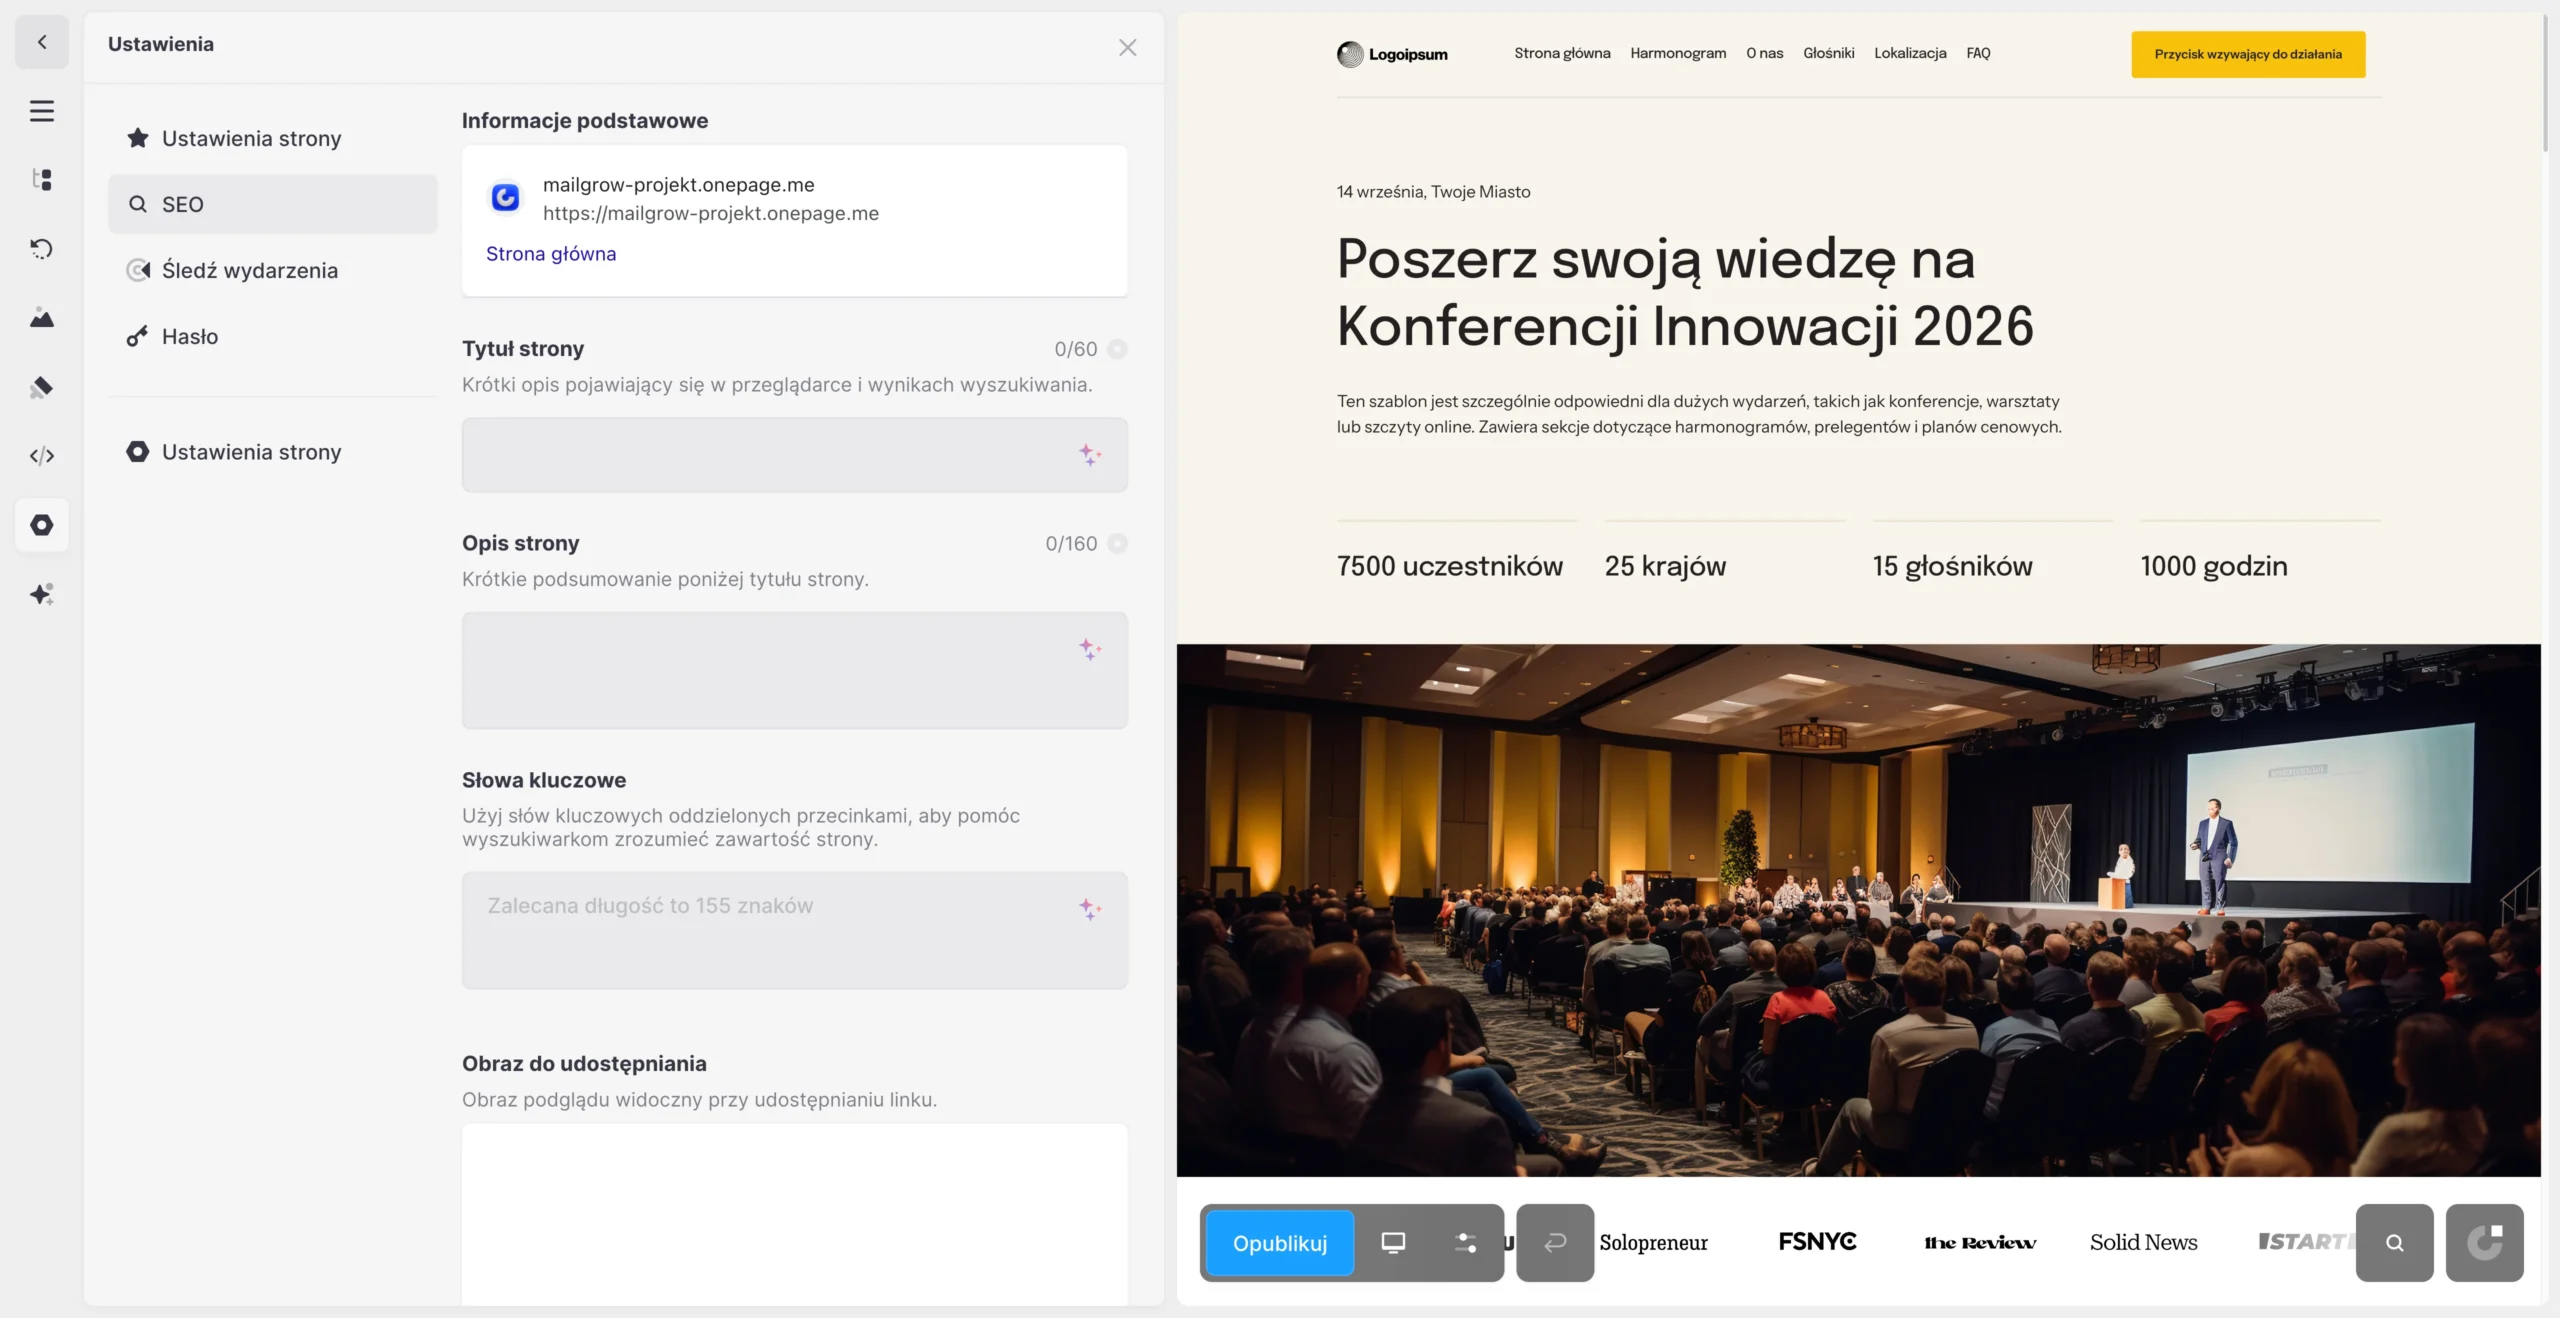Image resolution: width=2560 pixels, height=1318 pixels.
Task: Open the Śledź wydarzenia tab
Action: (x=273, y=270)
